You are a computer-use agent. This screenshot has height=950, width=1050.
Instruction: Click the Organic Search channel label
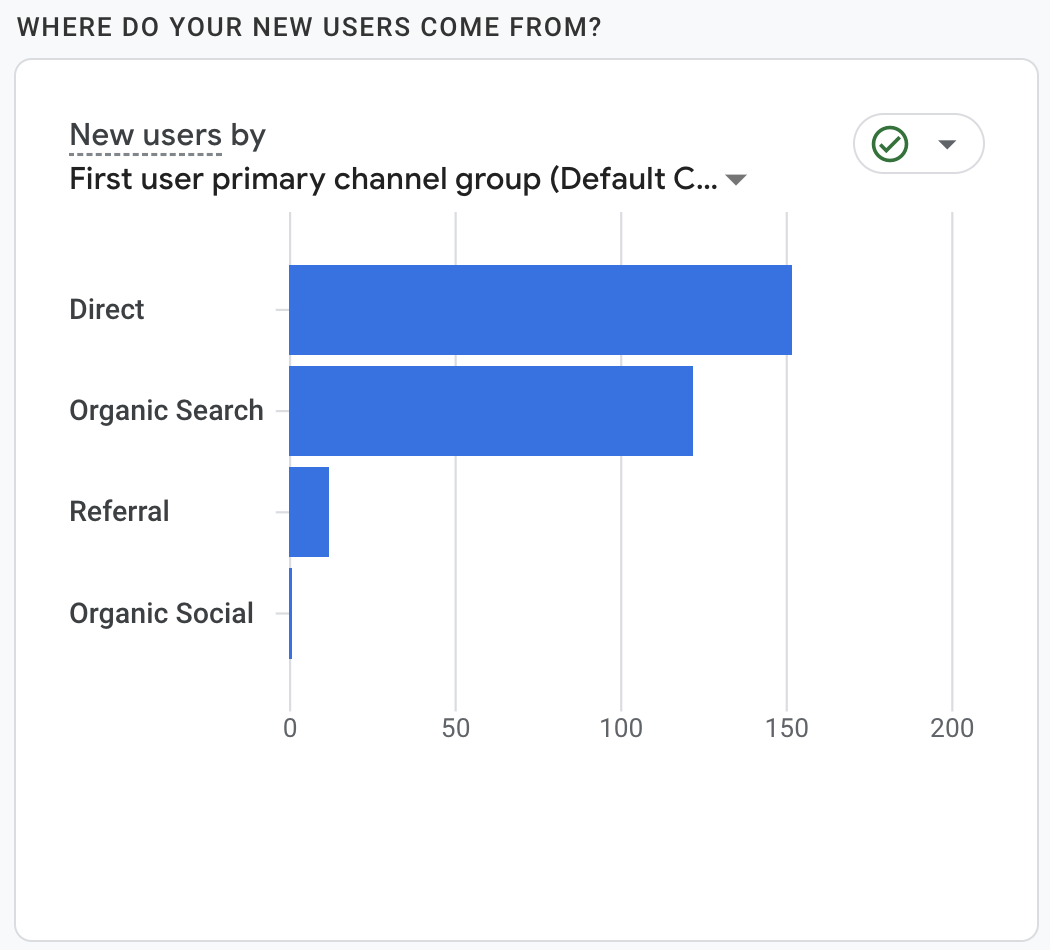[x=166, y=411]
